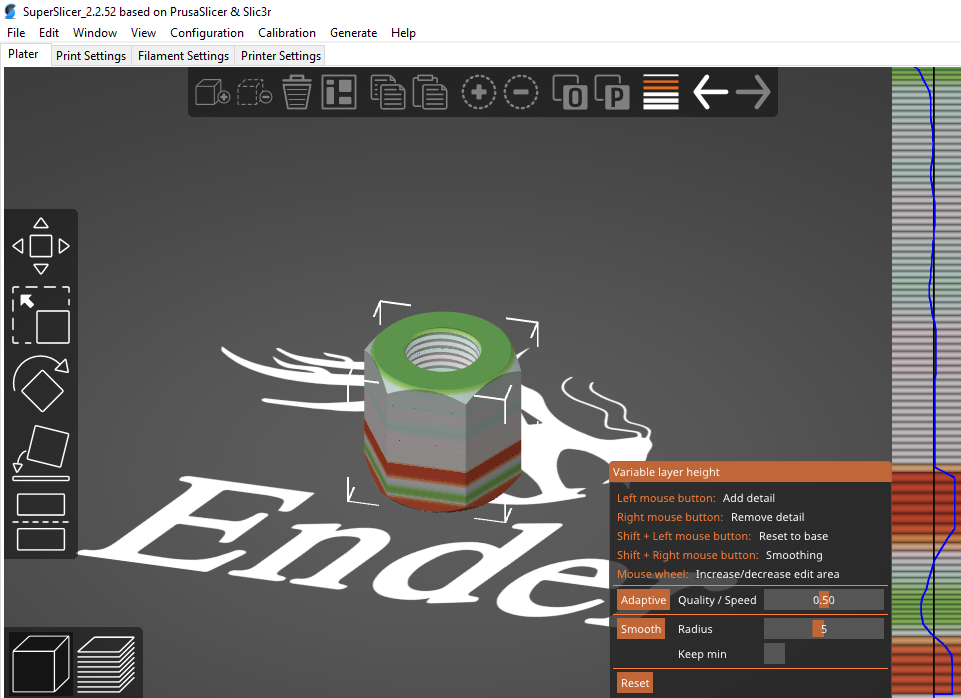961x698 pixels.
Task: Open the File menu
Action: click(x=16, y=32)
